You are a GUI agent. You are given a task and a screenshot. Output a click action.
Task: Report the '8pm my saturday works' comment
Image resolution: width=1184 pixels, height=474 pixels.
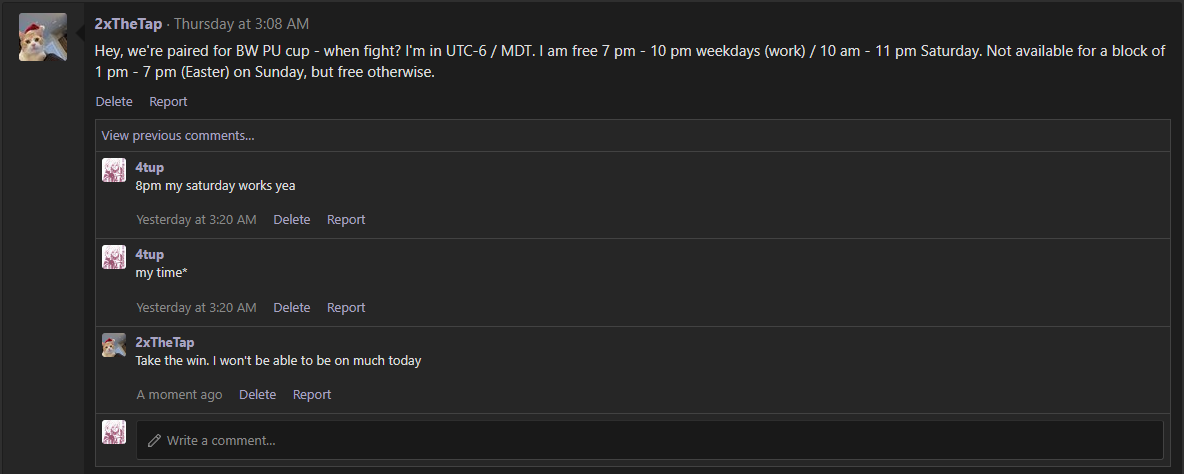pyautogui.click(x=346, y=219)
